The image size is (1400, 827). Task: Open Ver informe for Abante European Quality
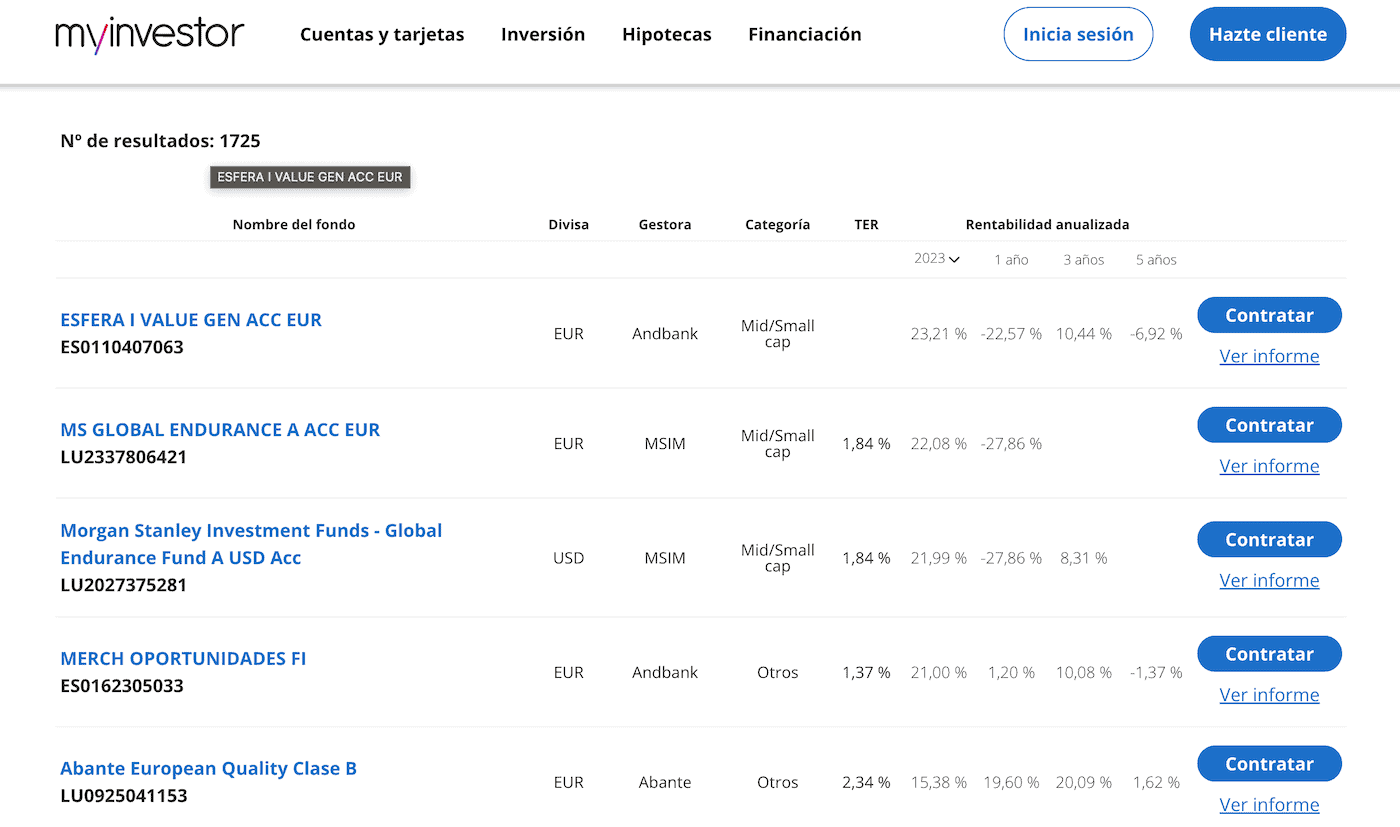click(1269, 805)
